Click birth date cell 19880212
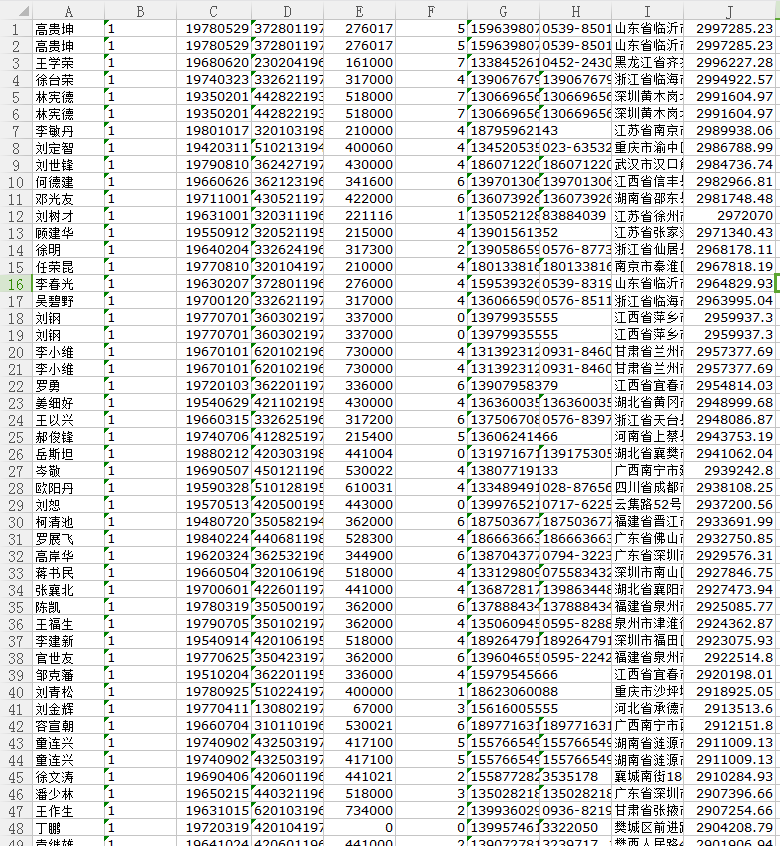Screen dimensions: 780x846 pyautogui.click(x=214, y=454)
